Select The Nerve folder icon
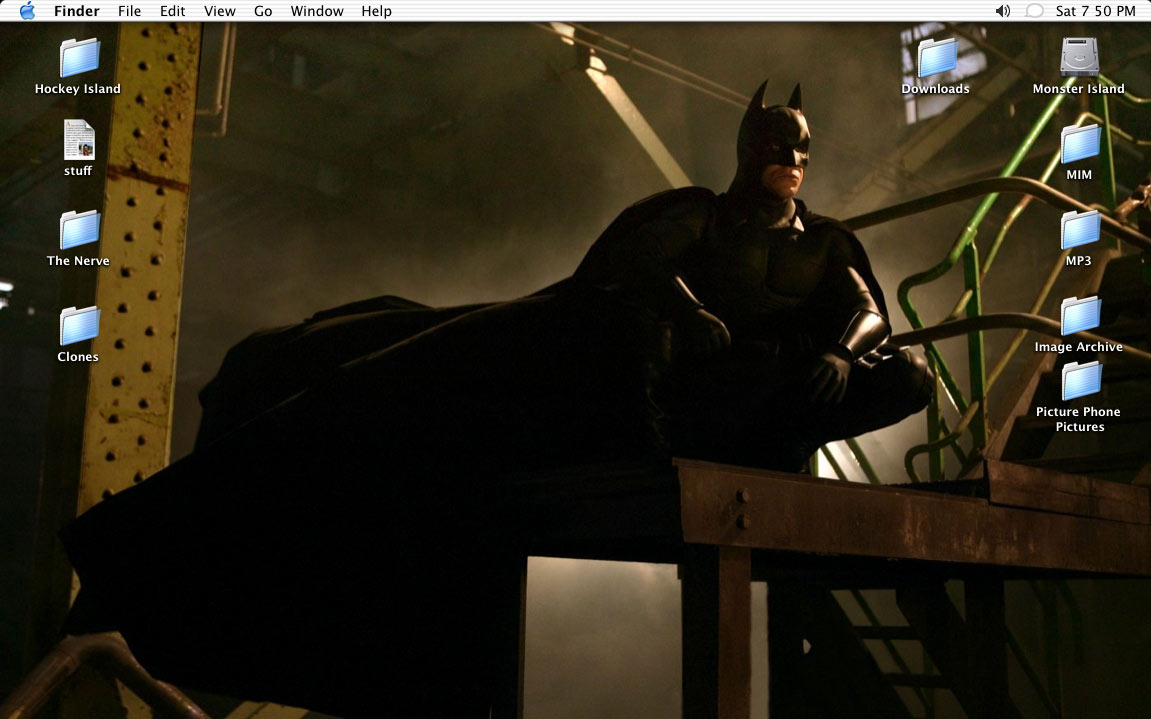1151x719 pixels. point(79,229)
